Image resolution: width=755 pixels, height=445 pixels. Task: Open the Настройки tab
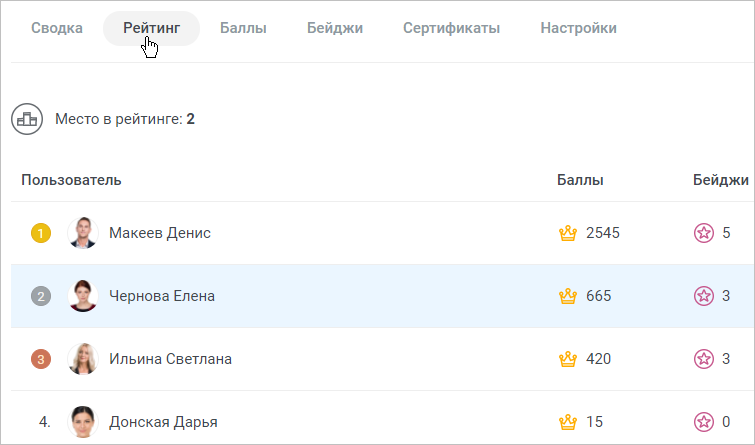tap(578, 28)
